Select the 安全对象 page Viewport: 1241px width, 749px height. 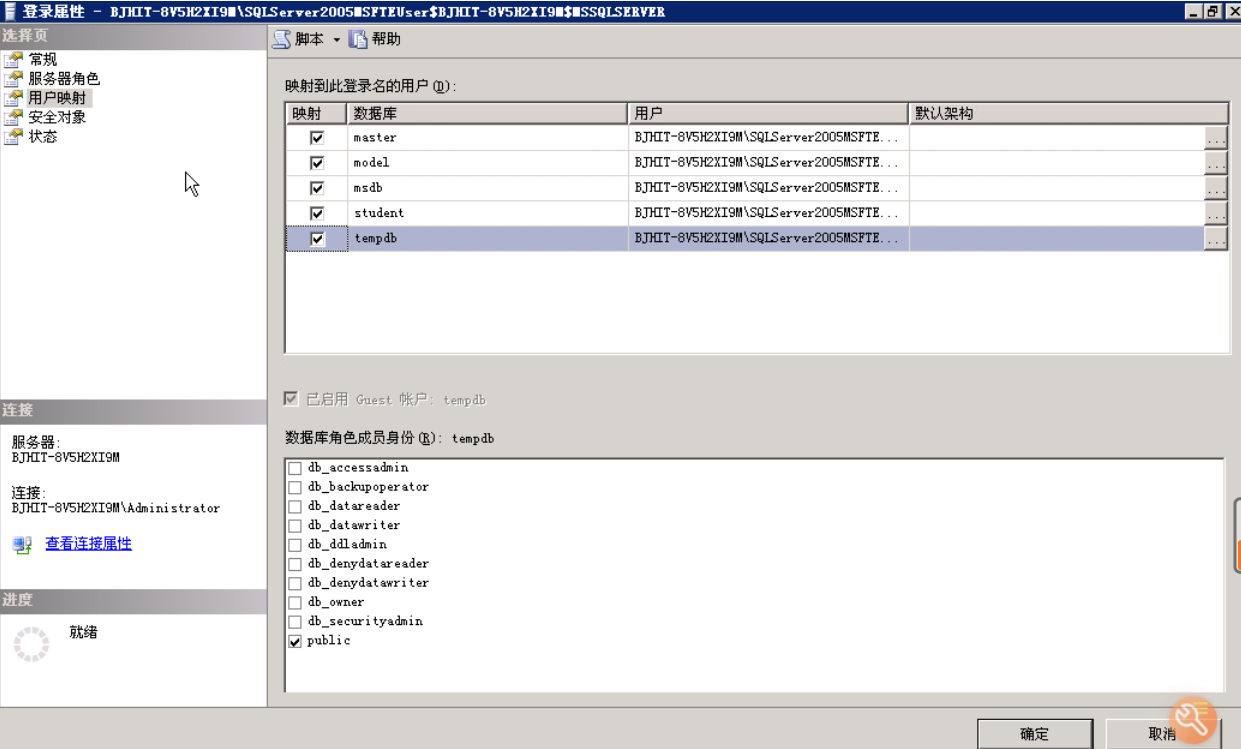(57, 117)
